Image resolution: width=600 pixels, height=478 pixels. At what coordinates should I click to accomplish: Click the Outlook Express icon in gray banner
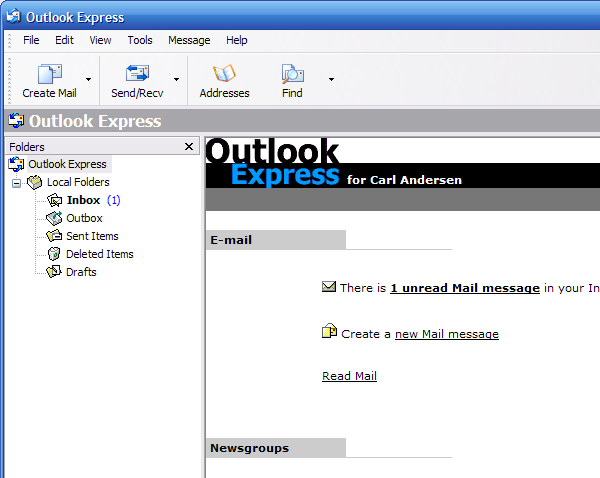click(16, 121)
